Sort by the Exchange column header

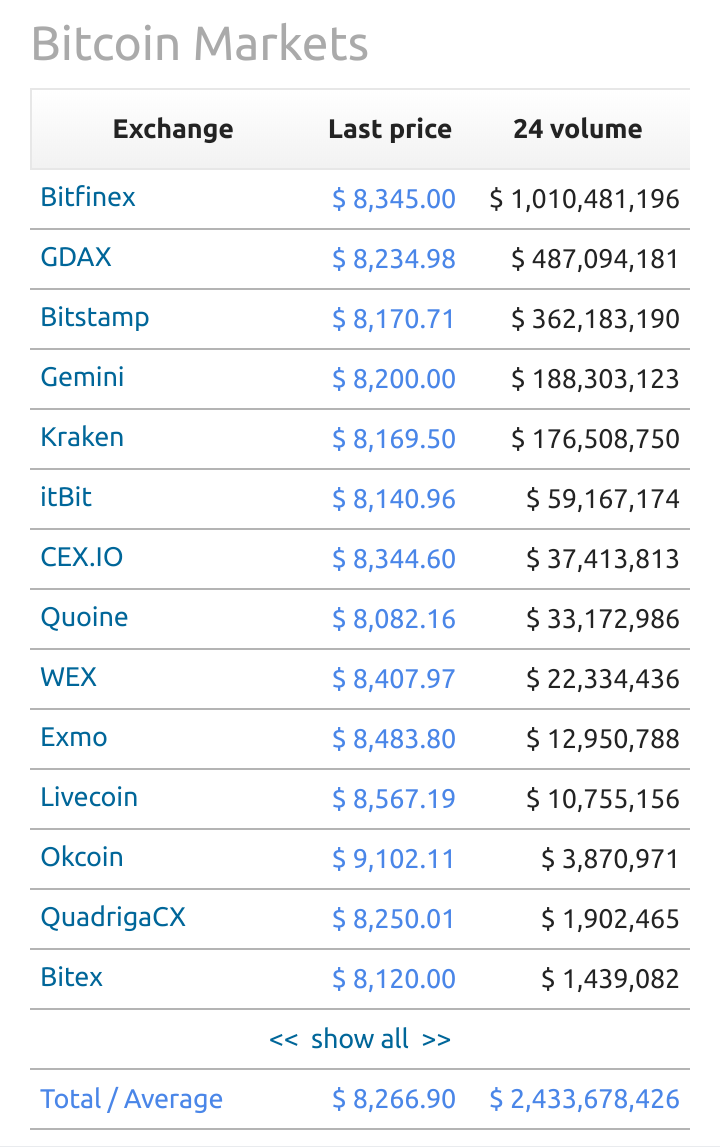173,129
